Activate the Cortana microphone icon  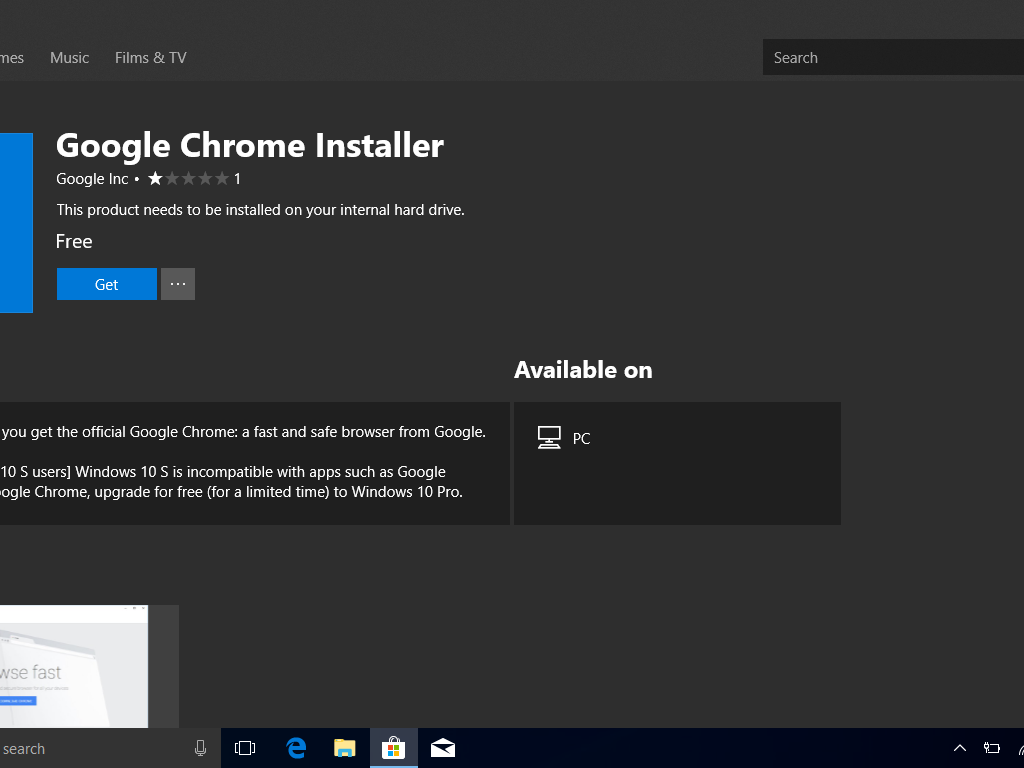(x=200, y=748)
